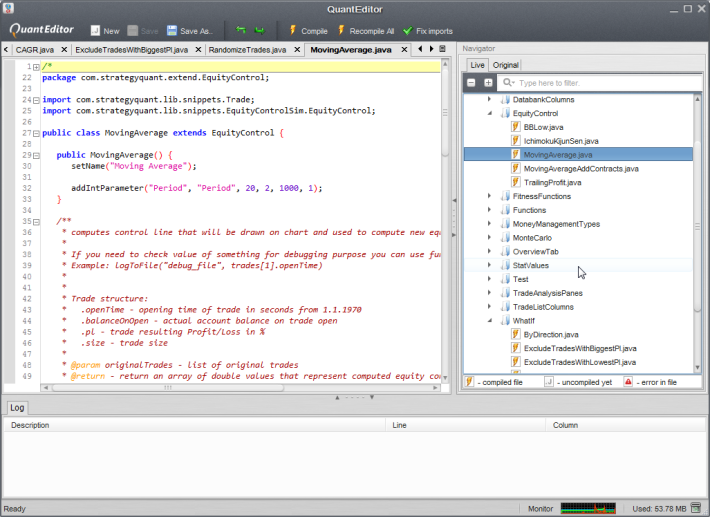Image resolution: width=710 pixels, height=517 pixels.
Task: Click garbage collect icon beside memory usage
Action: coord(695,508)
